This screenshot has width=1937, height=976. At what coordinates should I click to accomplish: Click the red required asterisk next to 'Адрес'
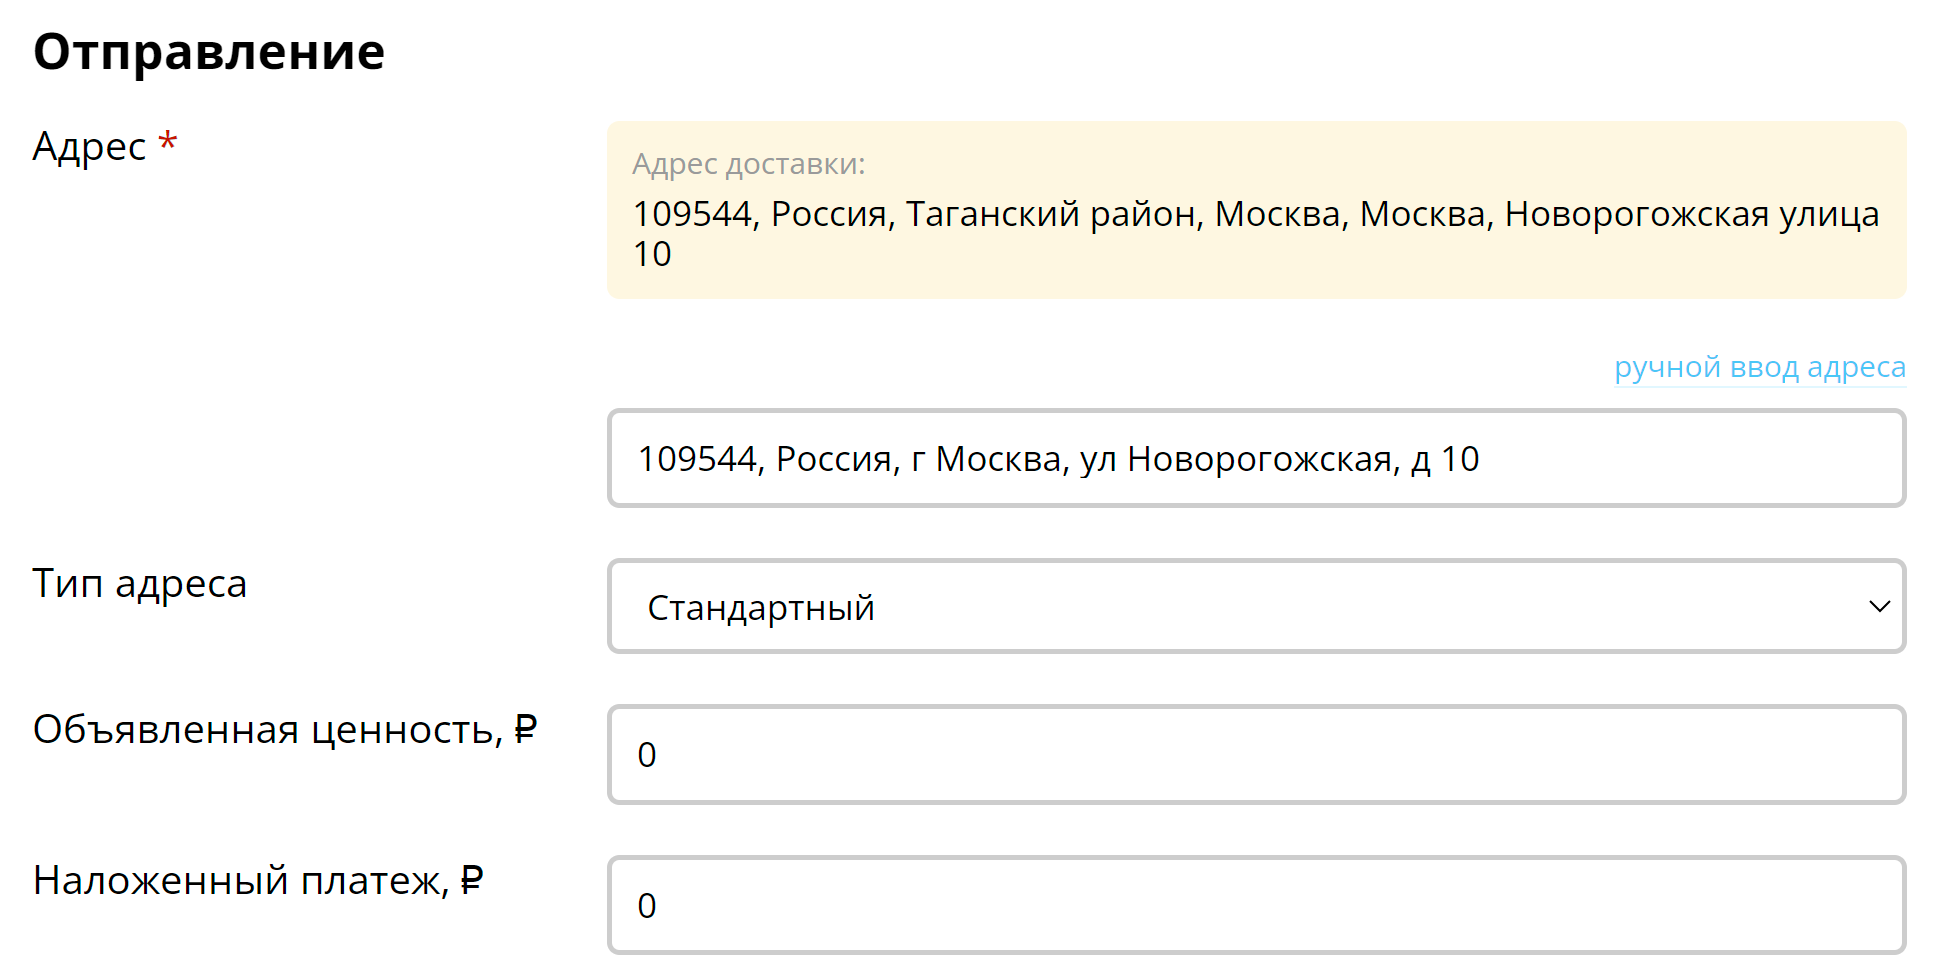(x=168, y=141)
